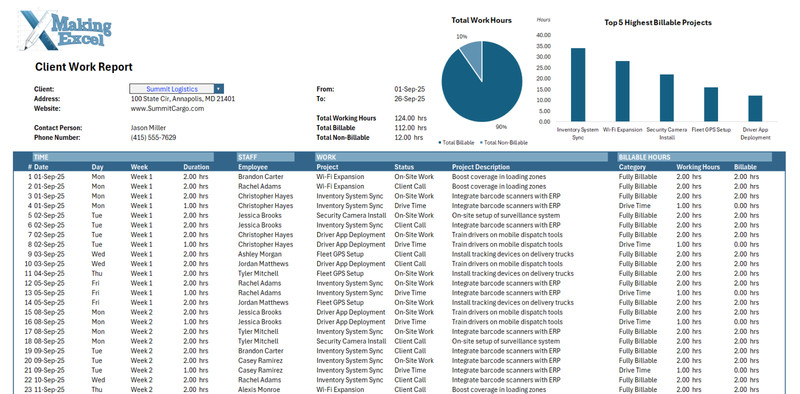Viewport: 800px width, 394px height.
Task: Select Jordan Matthews in row 10
Action: (x=263, y=264)
